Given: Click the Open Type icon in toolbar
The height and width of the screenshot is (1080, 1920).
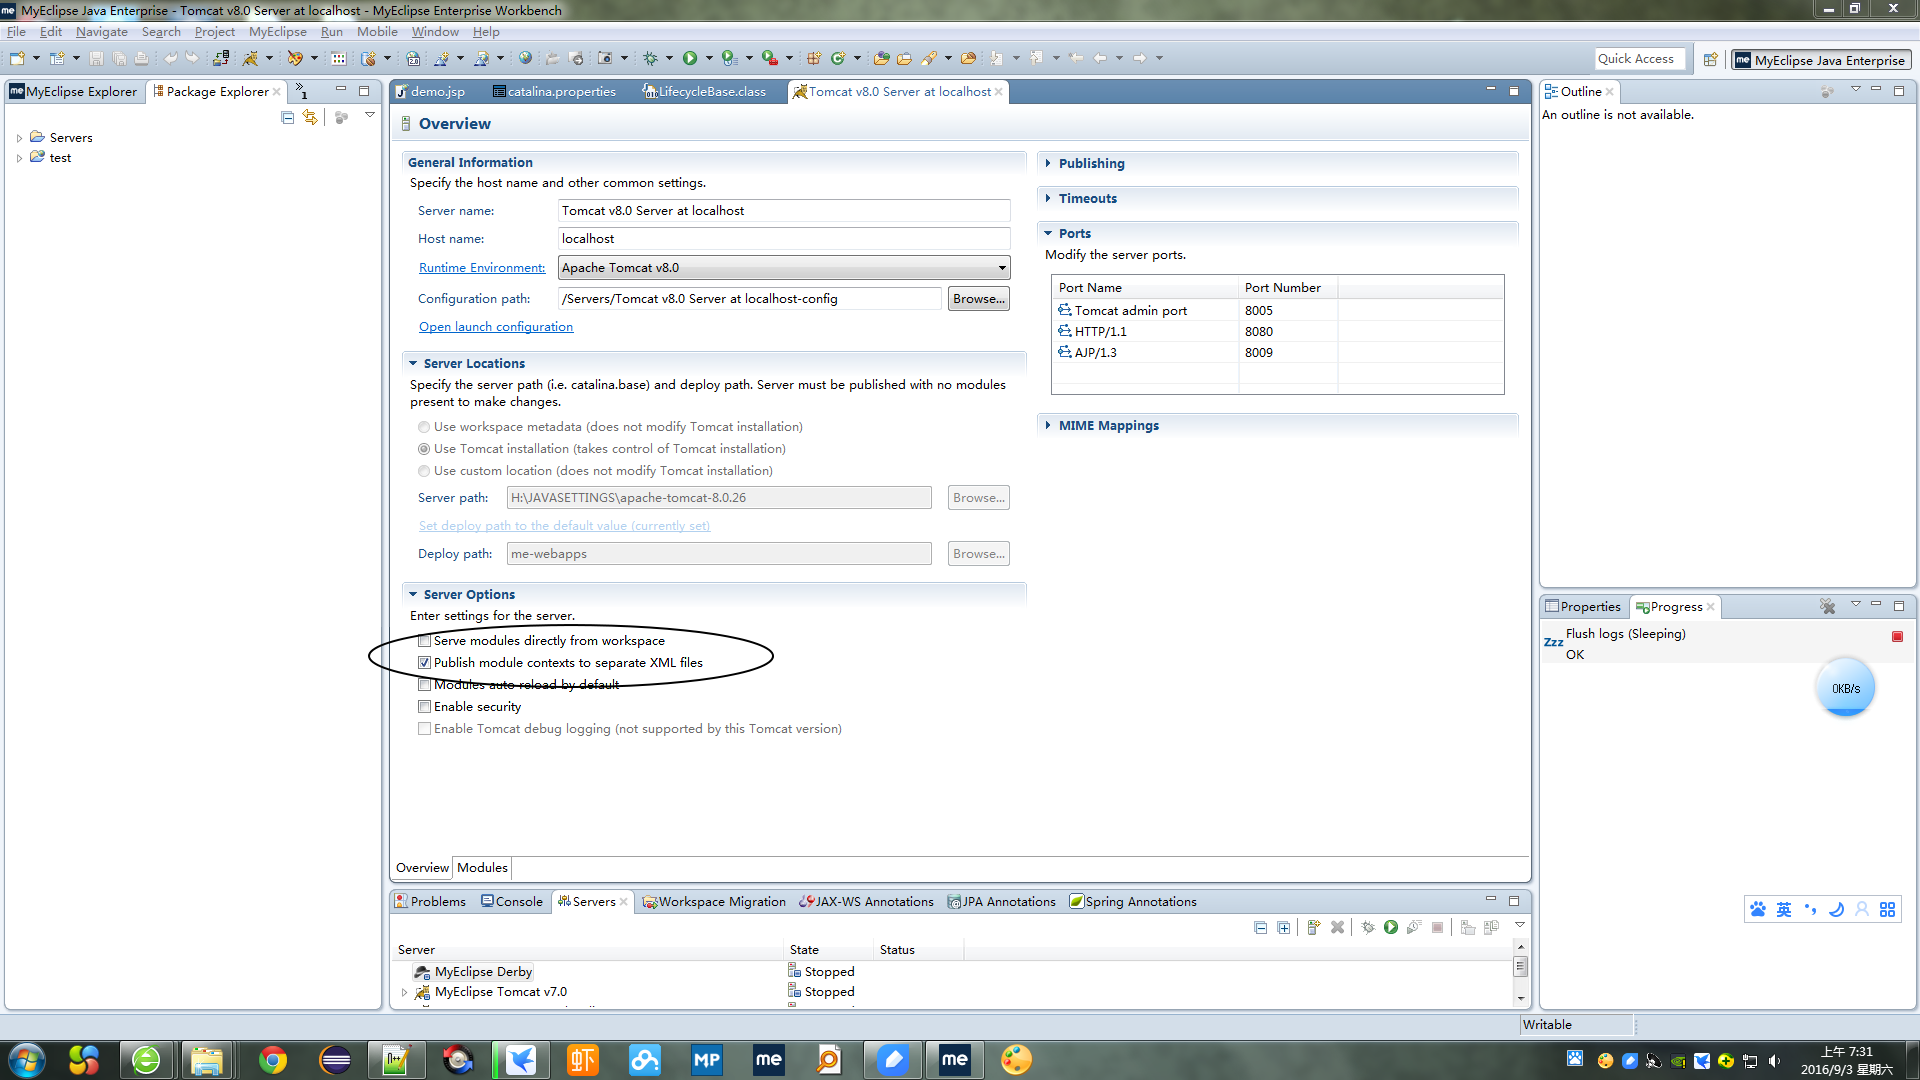Looking at the screenshot, I should 880,58.
